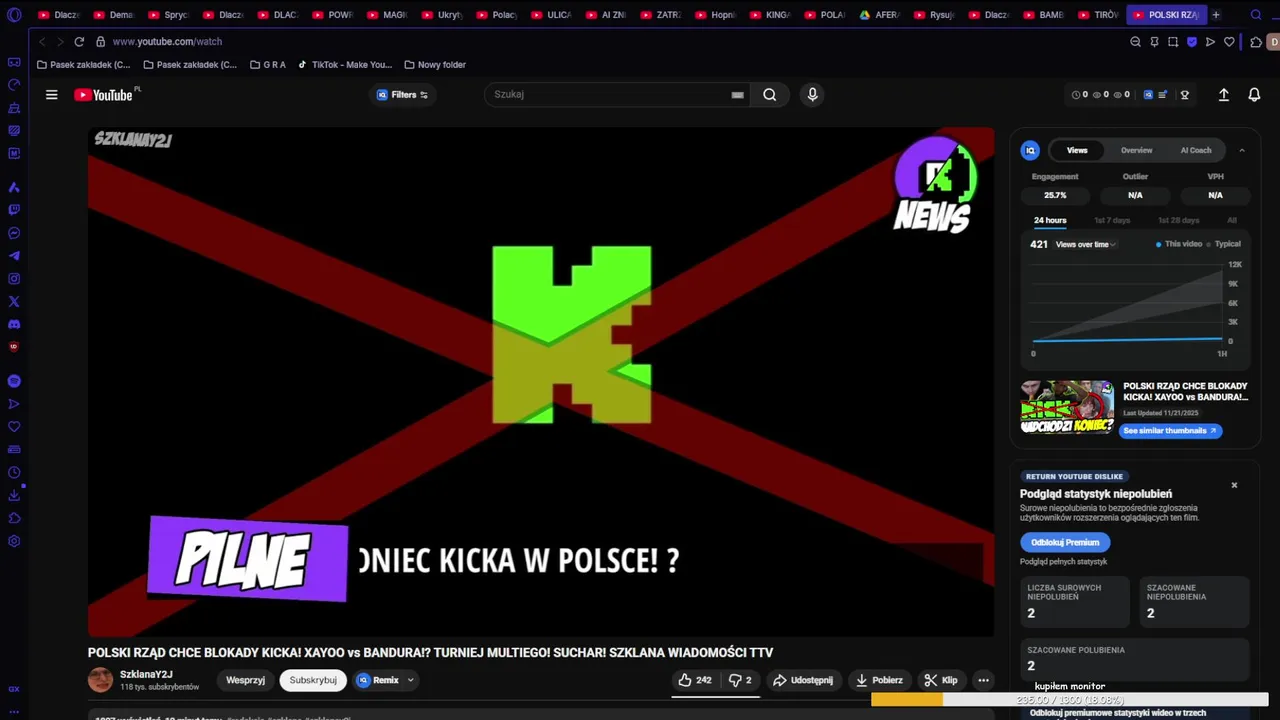This screenshot has width=1280, height=720.
Task: Open Views over time dropdown
Action: point(1086,244)
